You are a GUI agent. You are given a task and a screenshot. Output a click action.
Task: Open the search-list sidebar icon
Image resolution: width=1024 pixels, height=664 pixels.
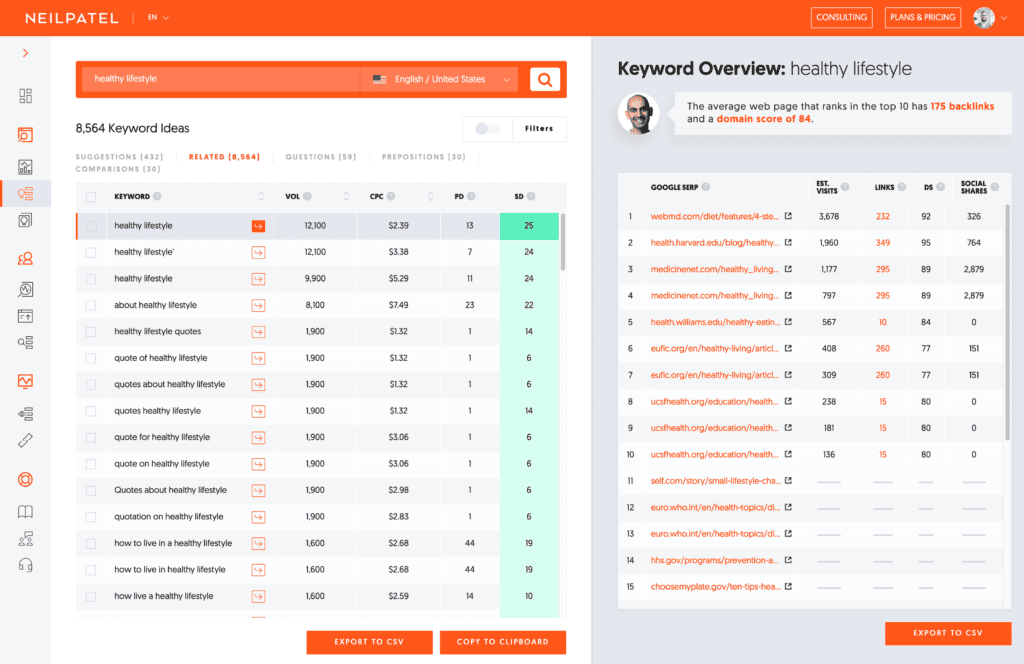25,342
